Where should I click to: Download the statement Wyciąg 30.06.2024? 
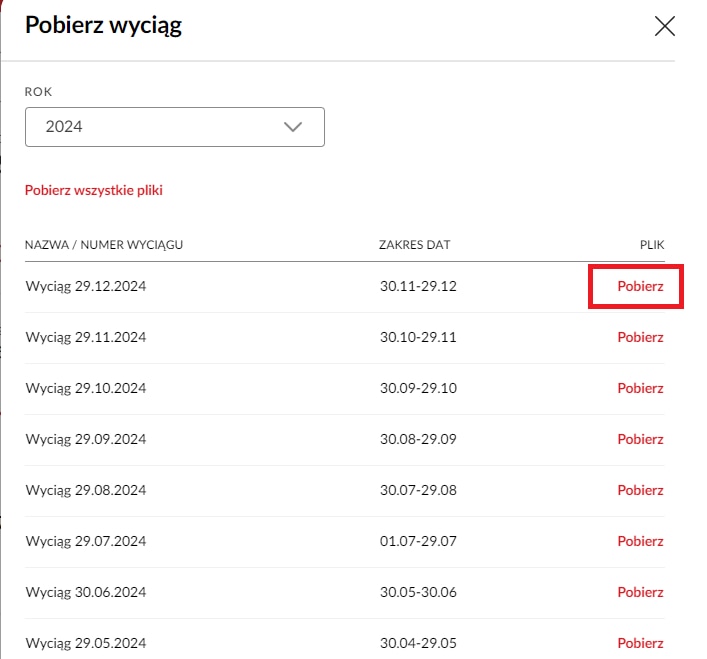tap(640, 592)
